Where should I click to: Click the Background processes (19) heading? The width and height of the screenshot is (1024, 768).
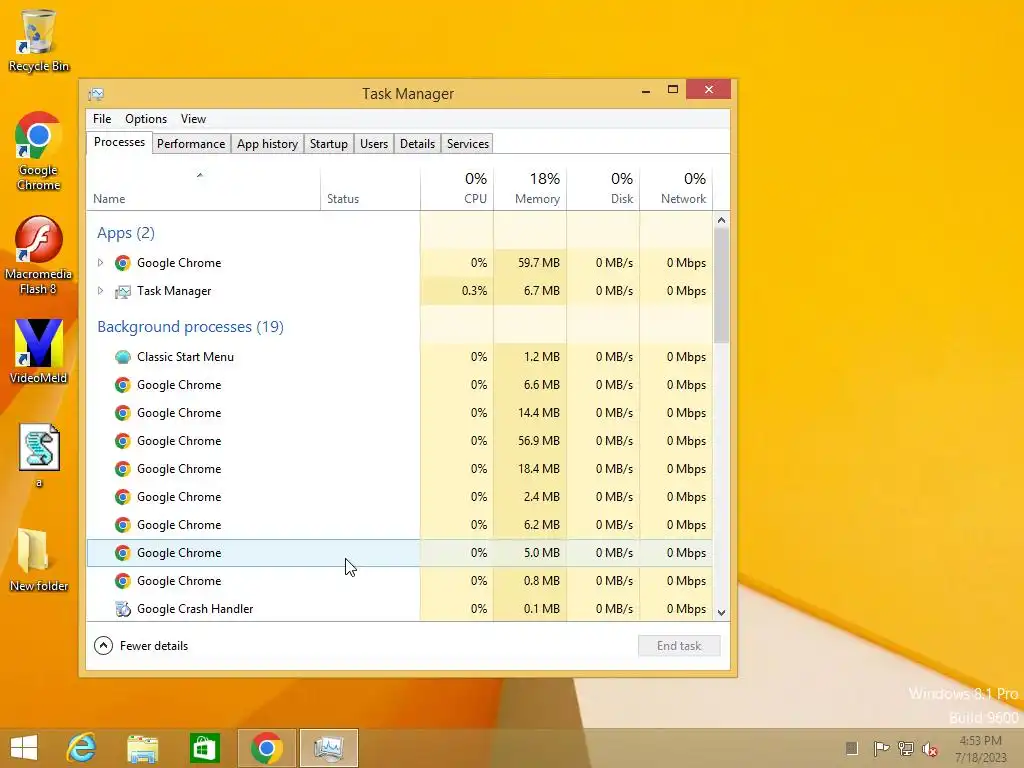(190, 327)
